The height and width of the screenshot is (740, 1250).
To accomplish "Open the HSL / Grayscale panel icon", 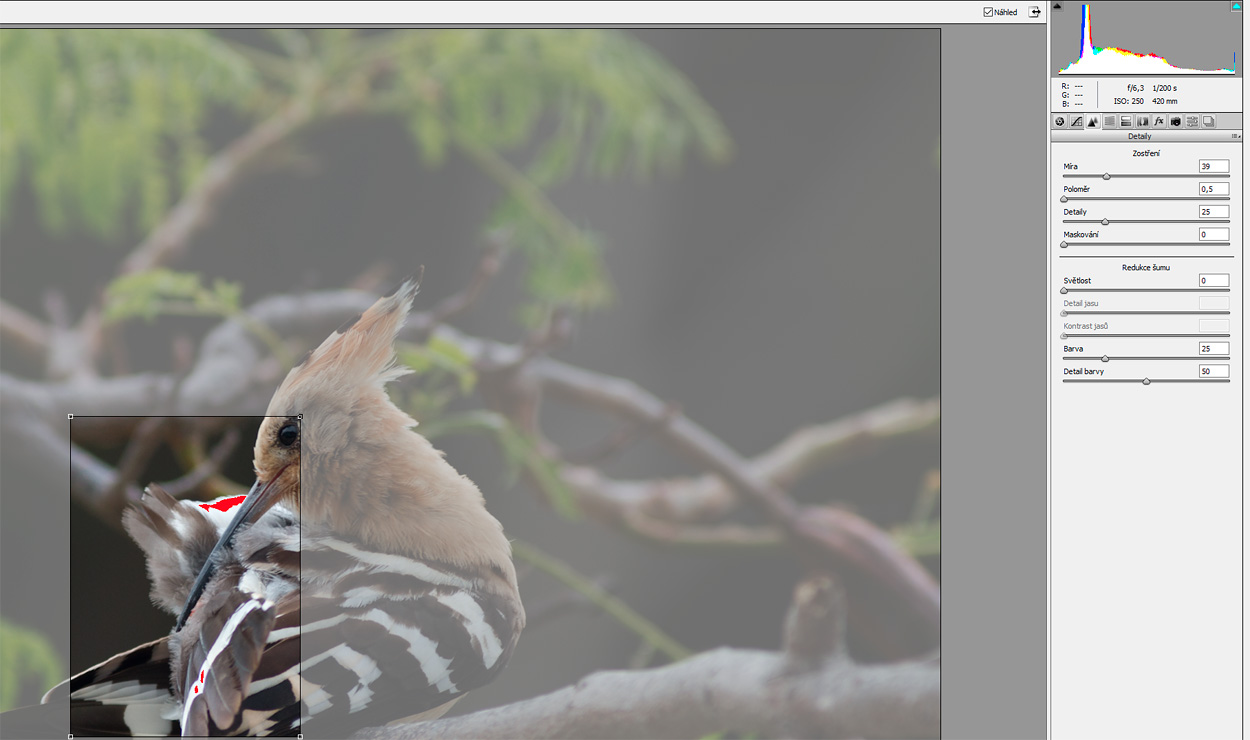I will coord(1110,122).
